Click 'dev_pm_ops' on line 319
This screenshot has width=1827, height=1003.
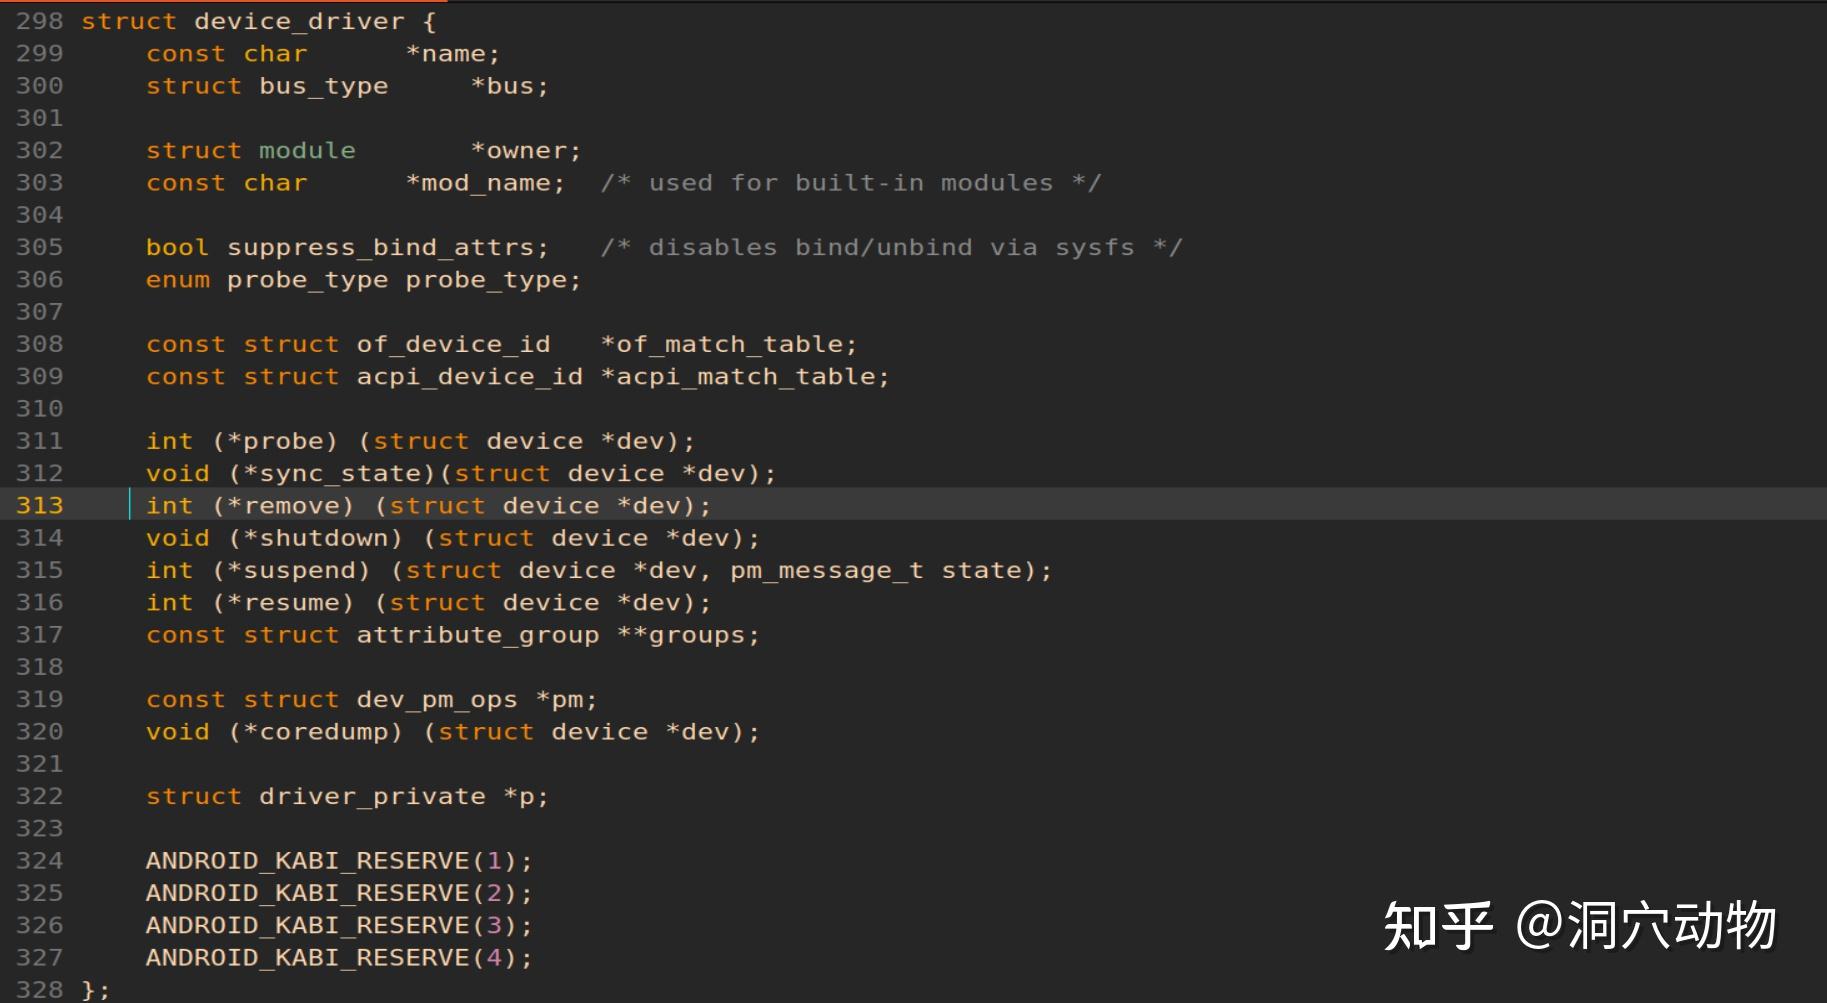coord(437,700)
